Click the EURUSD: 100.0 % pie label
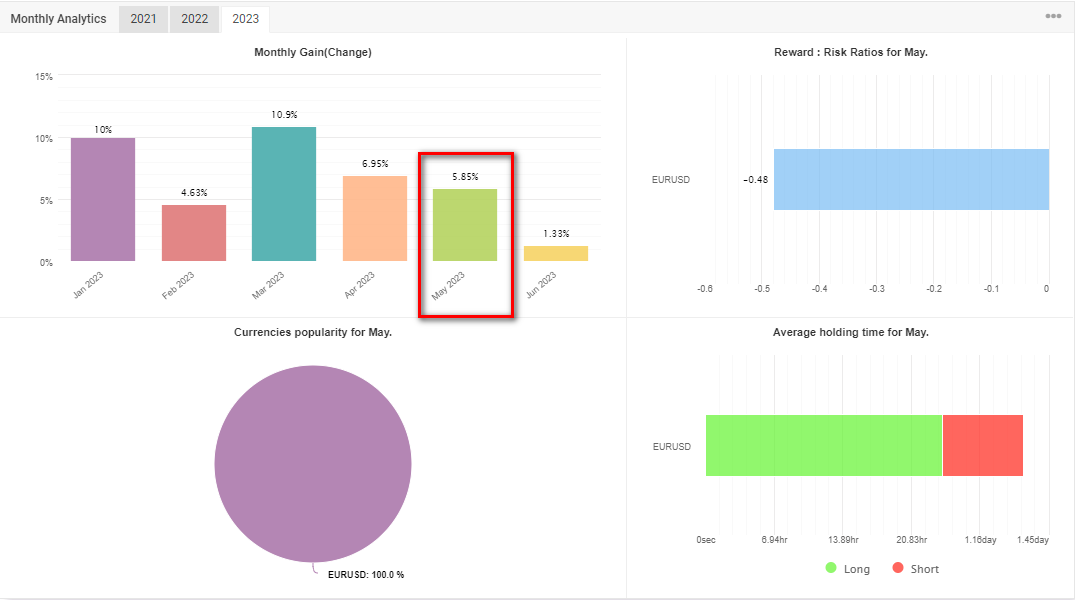Screen dimensions: 1075x600 366,575
